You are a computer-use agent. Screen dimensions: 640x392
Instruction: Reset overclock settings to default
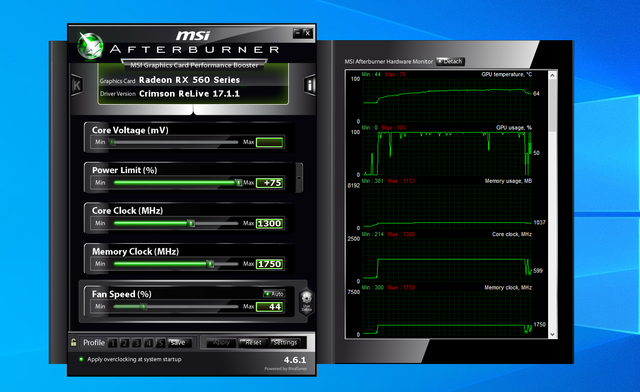pos(253,343)
